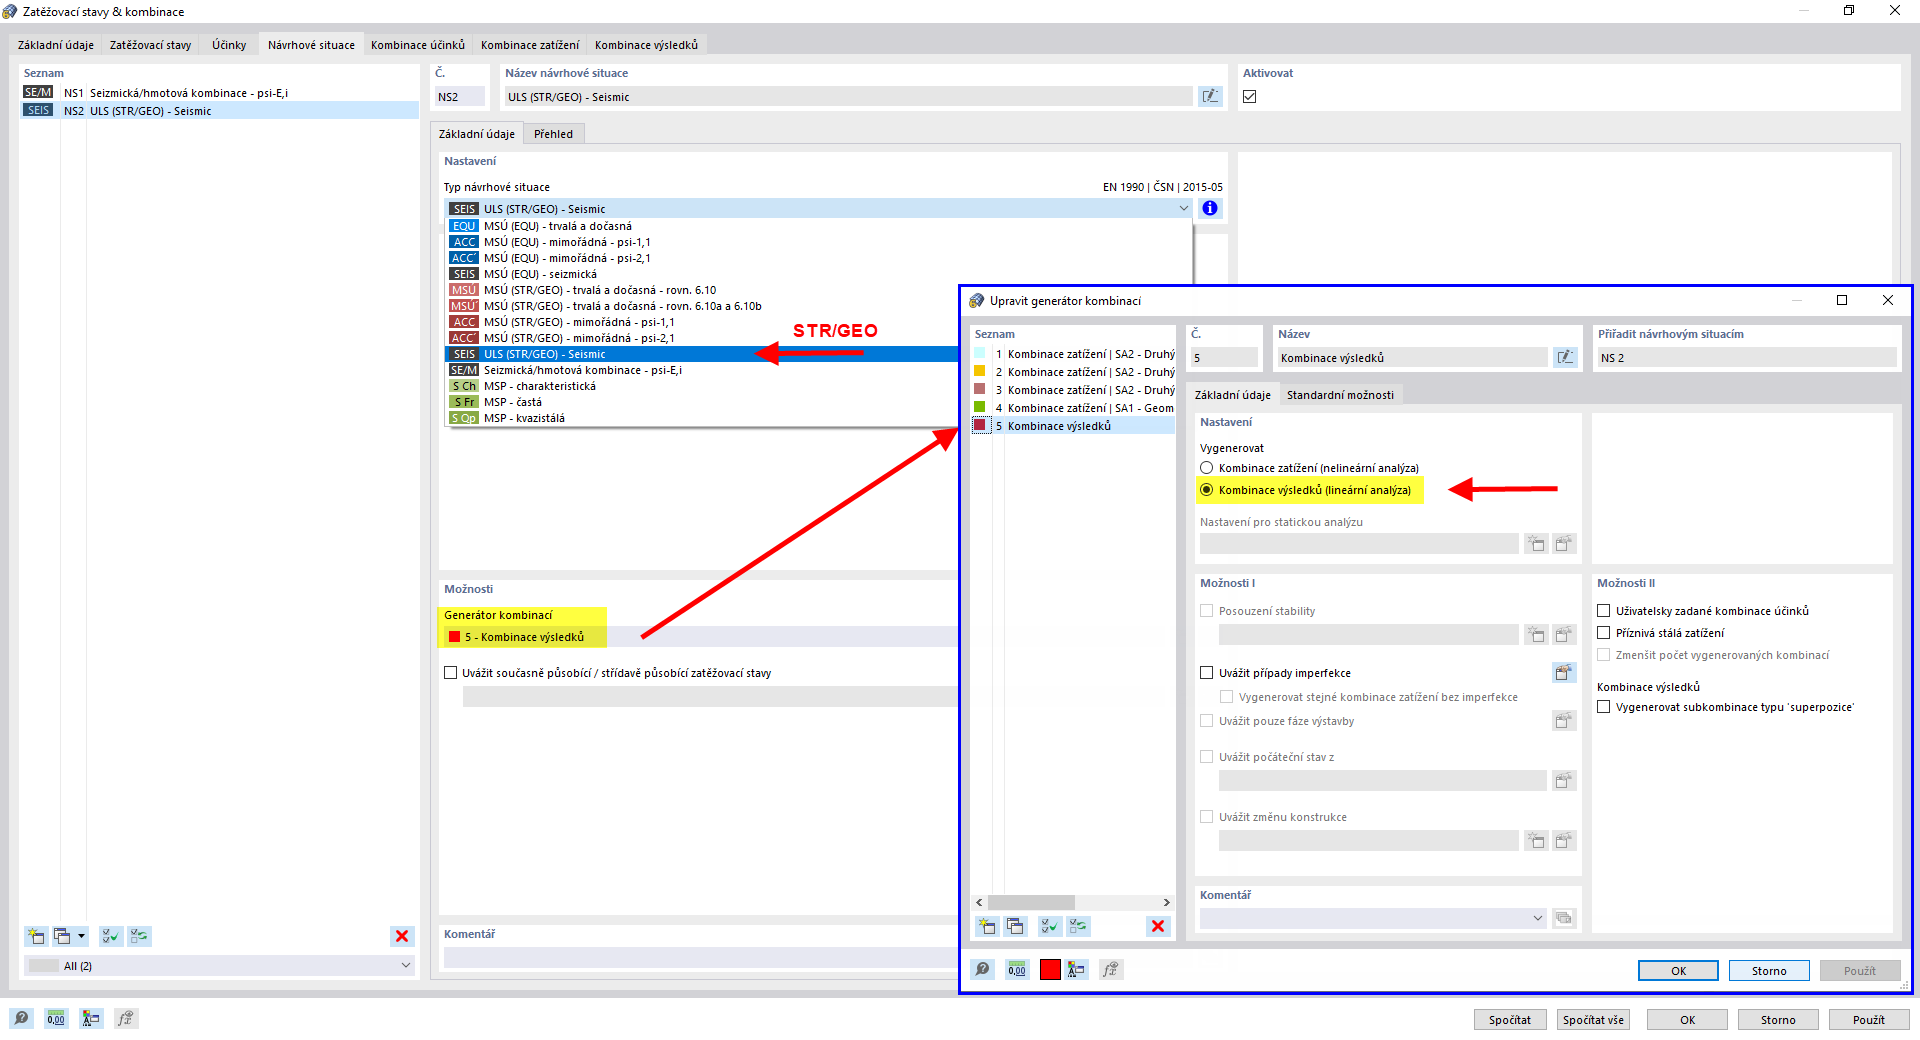Create new combination generator in dialog list toolbar
Image resolution: width=1920 pixels, height=1040 pixels.
point(987,926)
